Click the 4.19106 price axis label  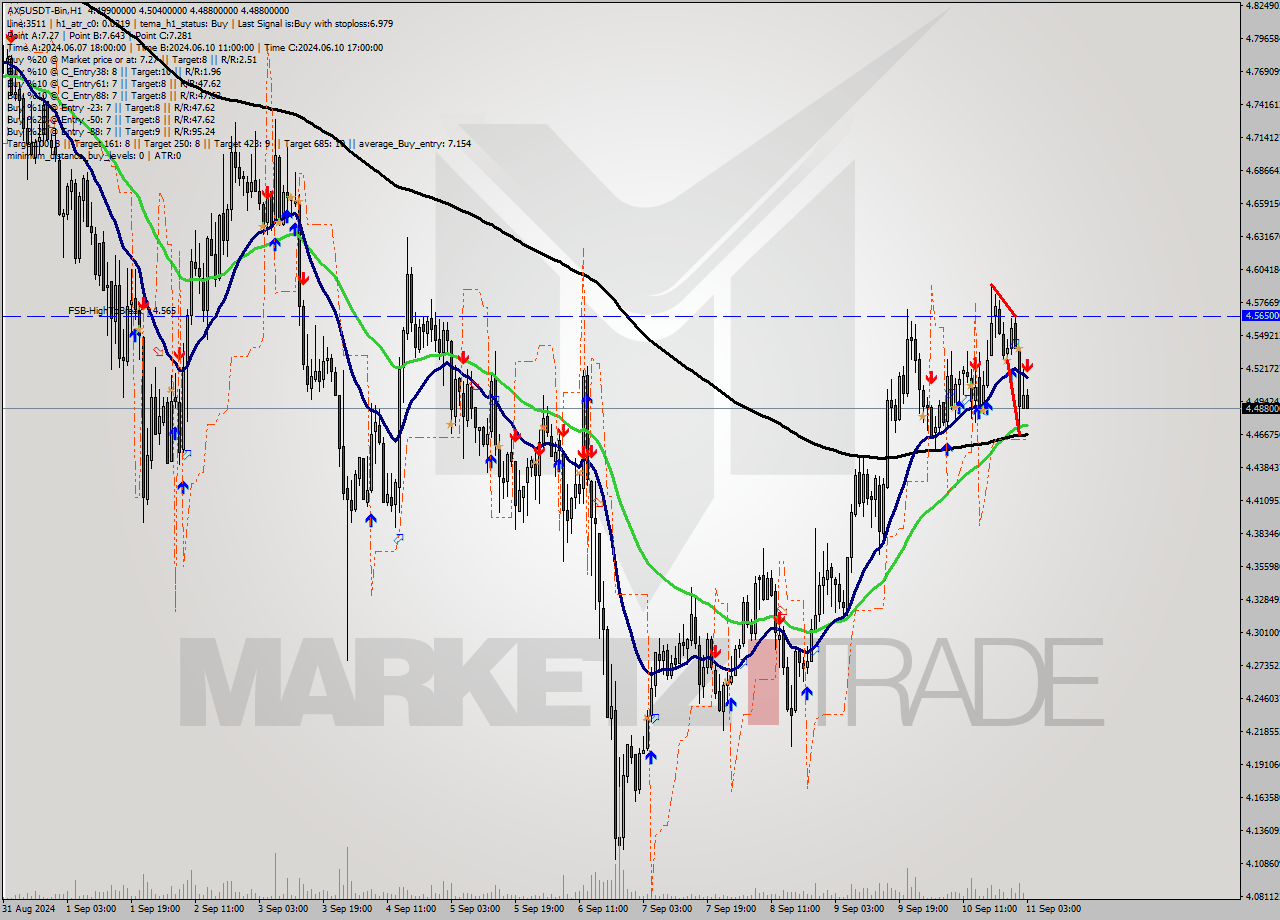point(1261,764)
